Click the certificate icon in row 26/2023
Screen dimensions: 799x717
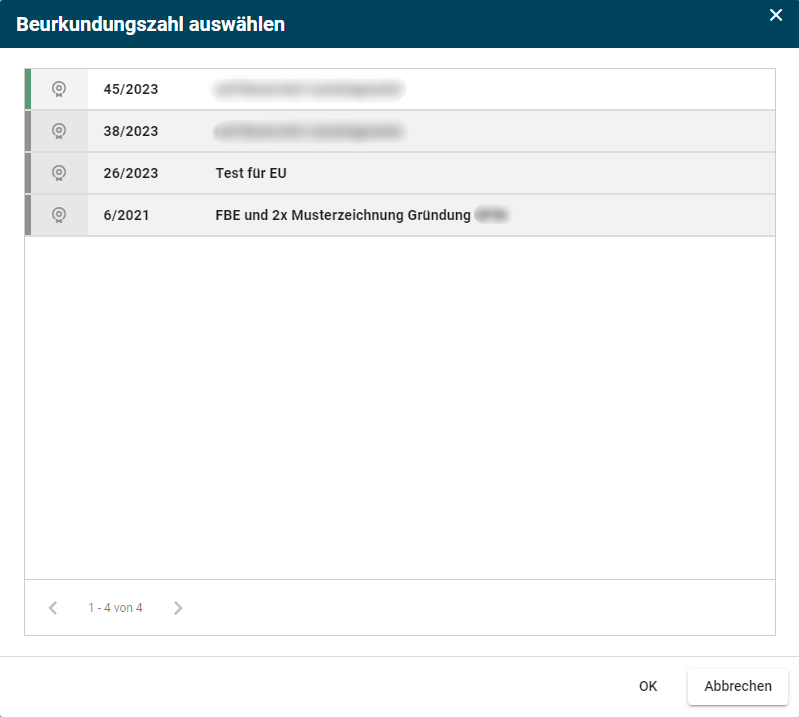(59, 173)
